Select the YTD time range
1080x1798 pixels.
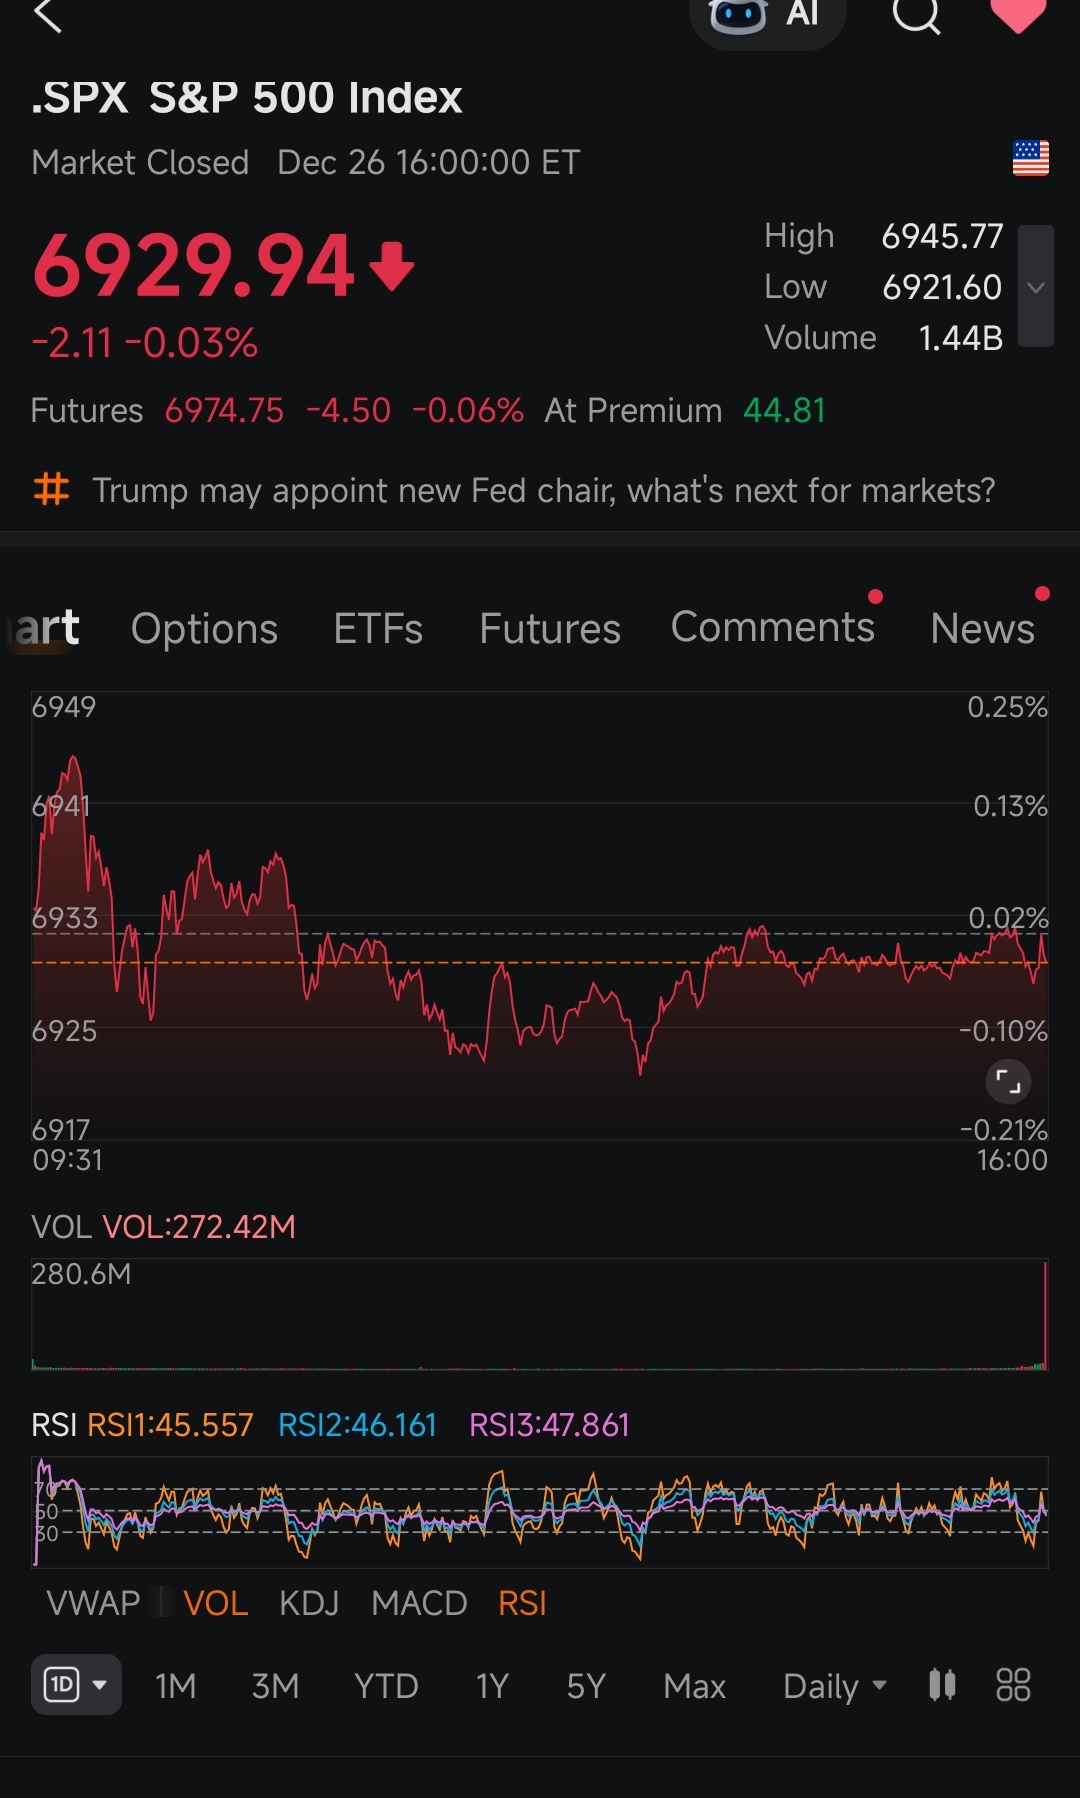click(386, 1686)
